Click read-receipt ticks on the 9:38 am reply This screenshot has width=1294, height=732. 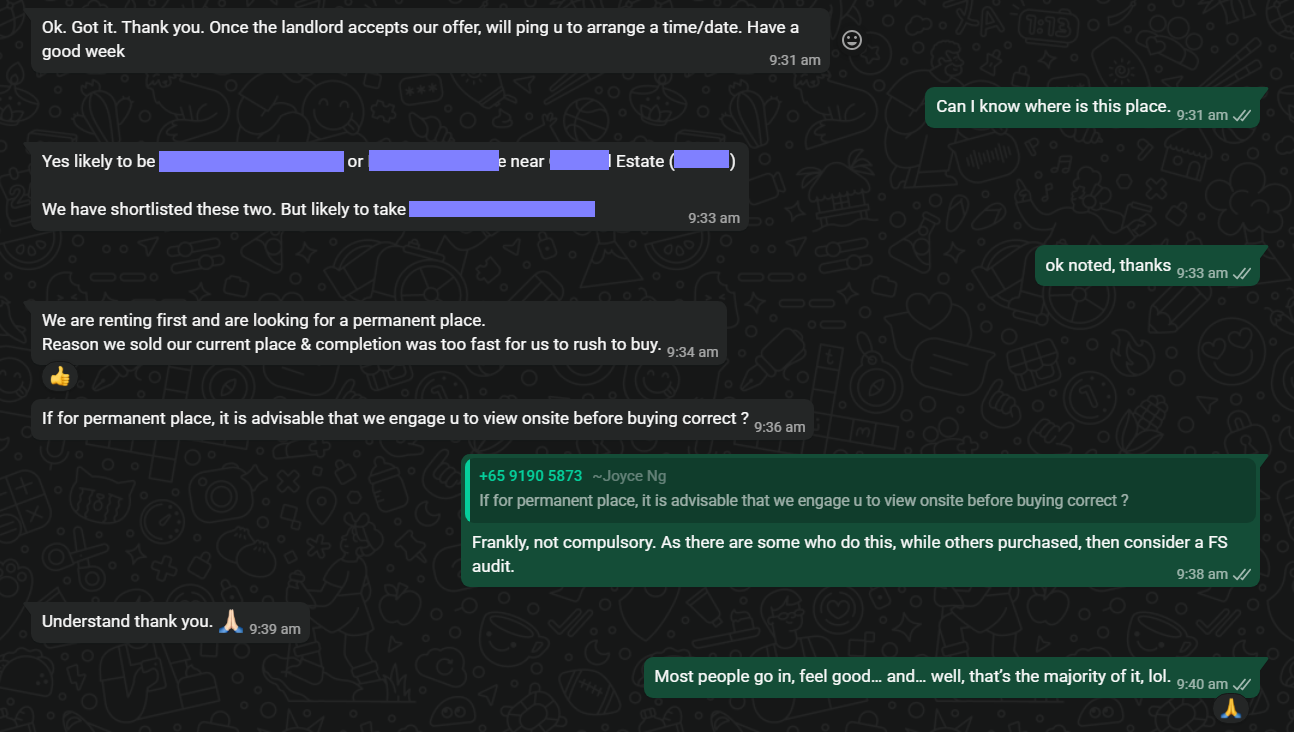click(x=1243, y=574)
